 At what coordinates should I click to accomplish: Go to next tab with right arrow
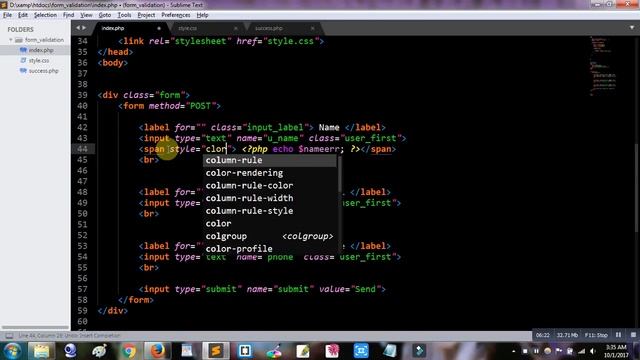[x=84, y=28]
